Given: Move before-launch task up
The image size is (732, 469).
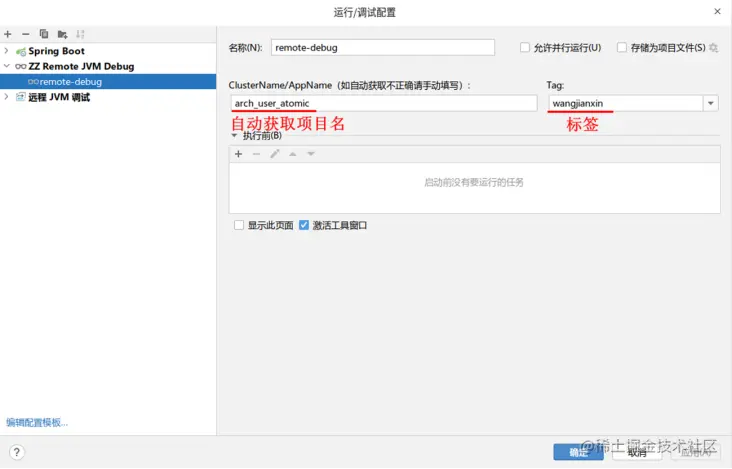Looking at the screenshot, I should (x=293, y=154).
